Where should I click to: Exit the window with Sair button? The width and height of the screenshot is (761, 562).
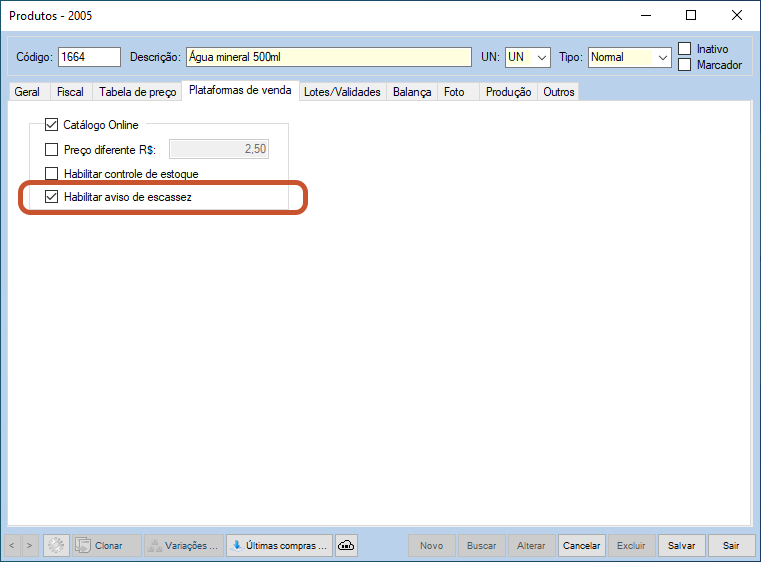pyautogui.click(x=731, y=545)
